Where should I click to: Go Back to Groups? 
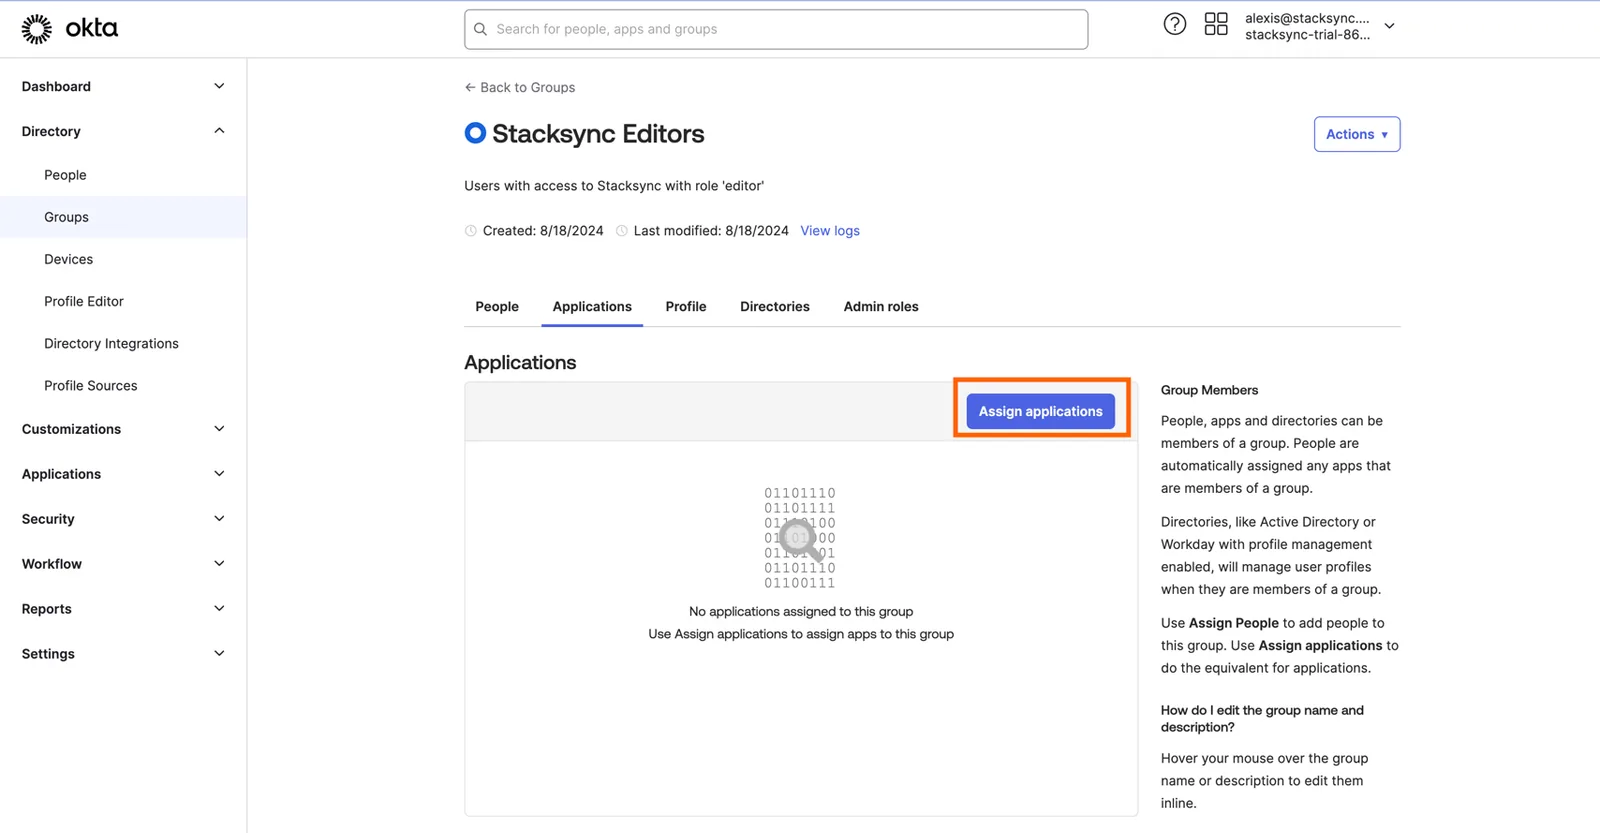(x=520, y=88)
